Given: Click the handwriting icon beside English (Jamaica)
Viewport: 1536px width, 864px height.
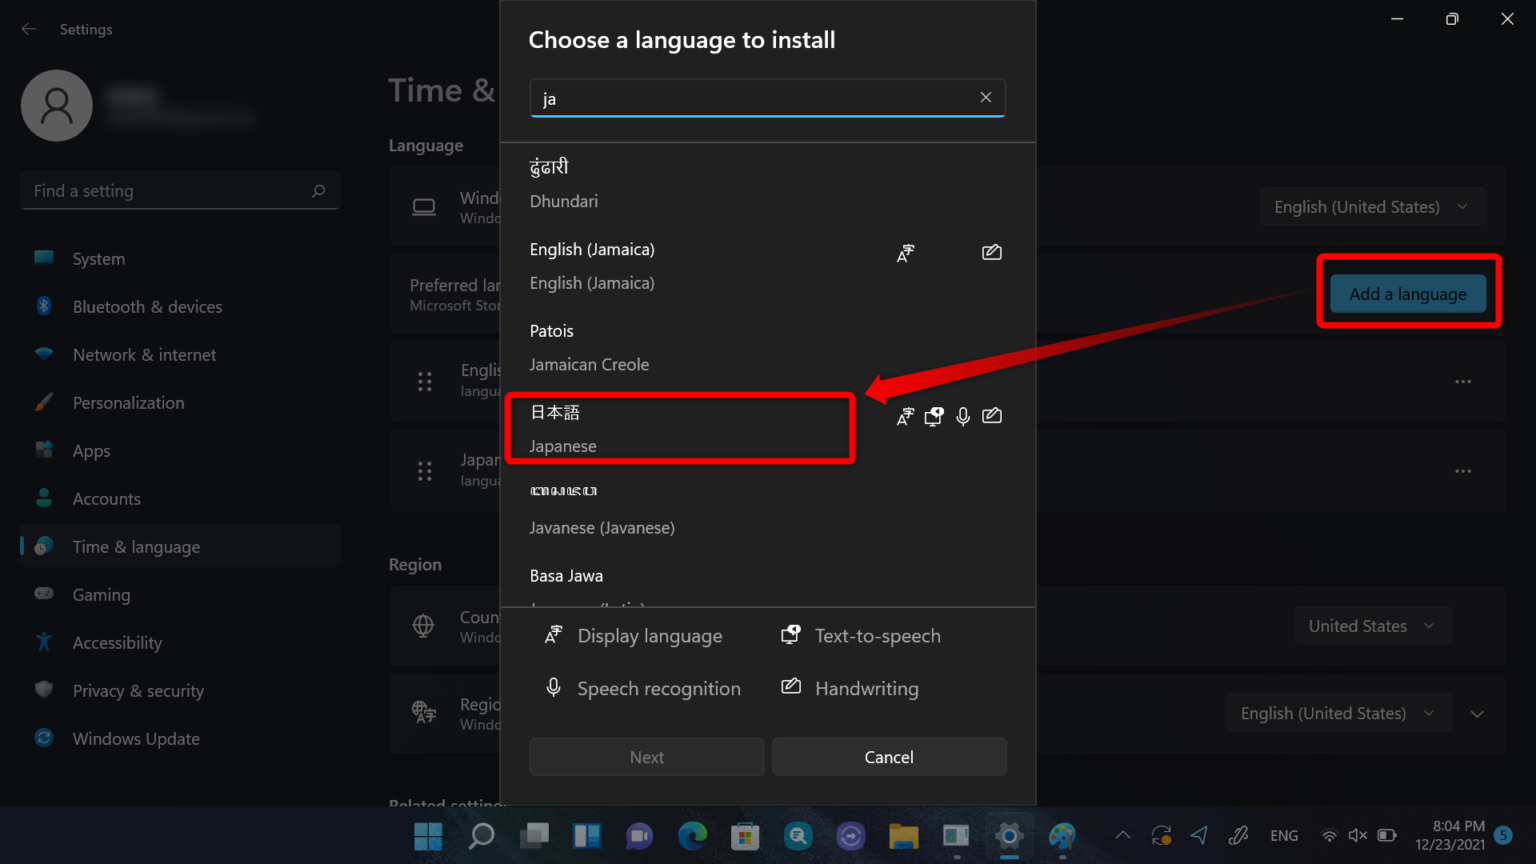Looking at the screenshot, I should [991, 252].
